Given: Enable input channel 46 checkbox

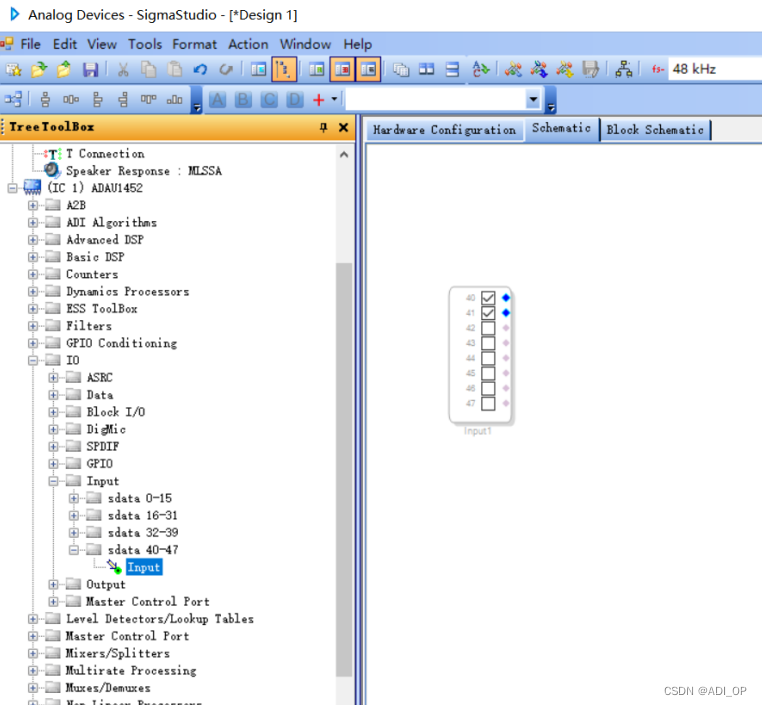Looking at the screenshot, I should point(488,388).
